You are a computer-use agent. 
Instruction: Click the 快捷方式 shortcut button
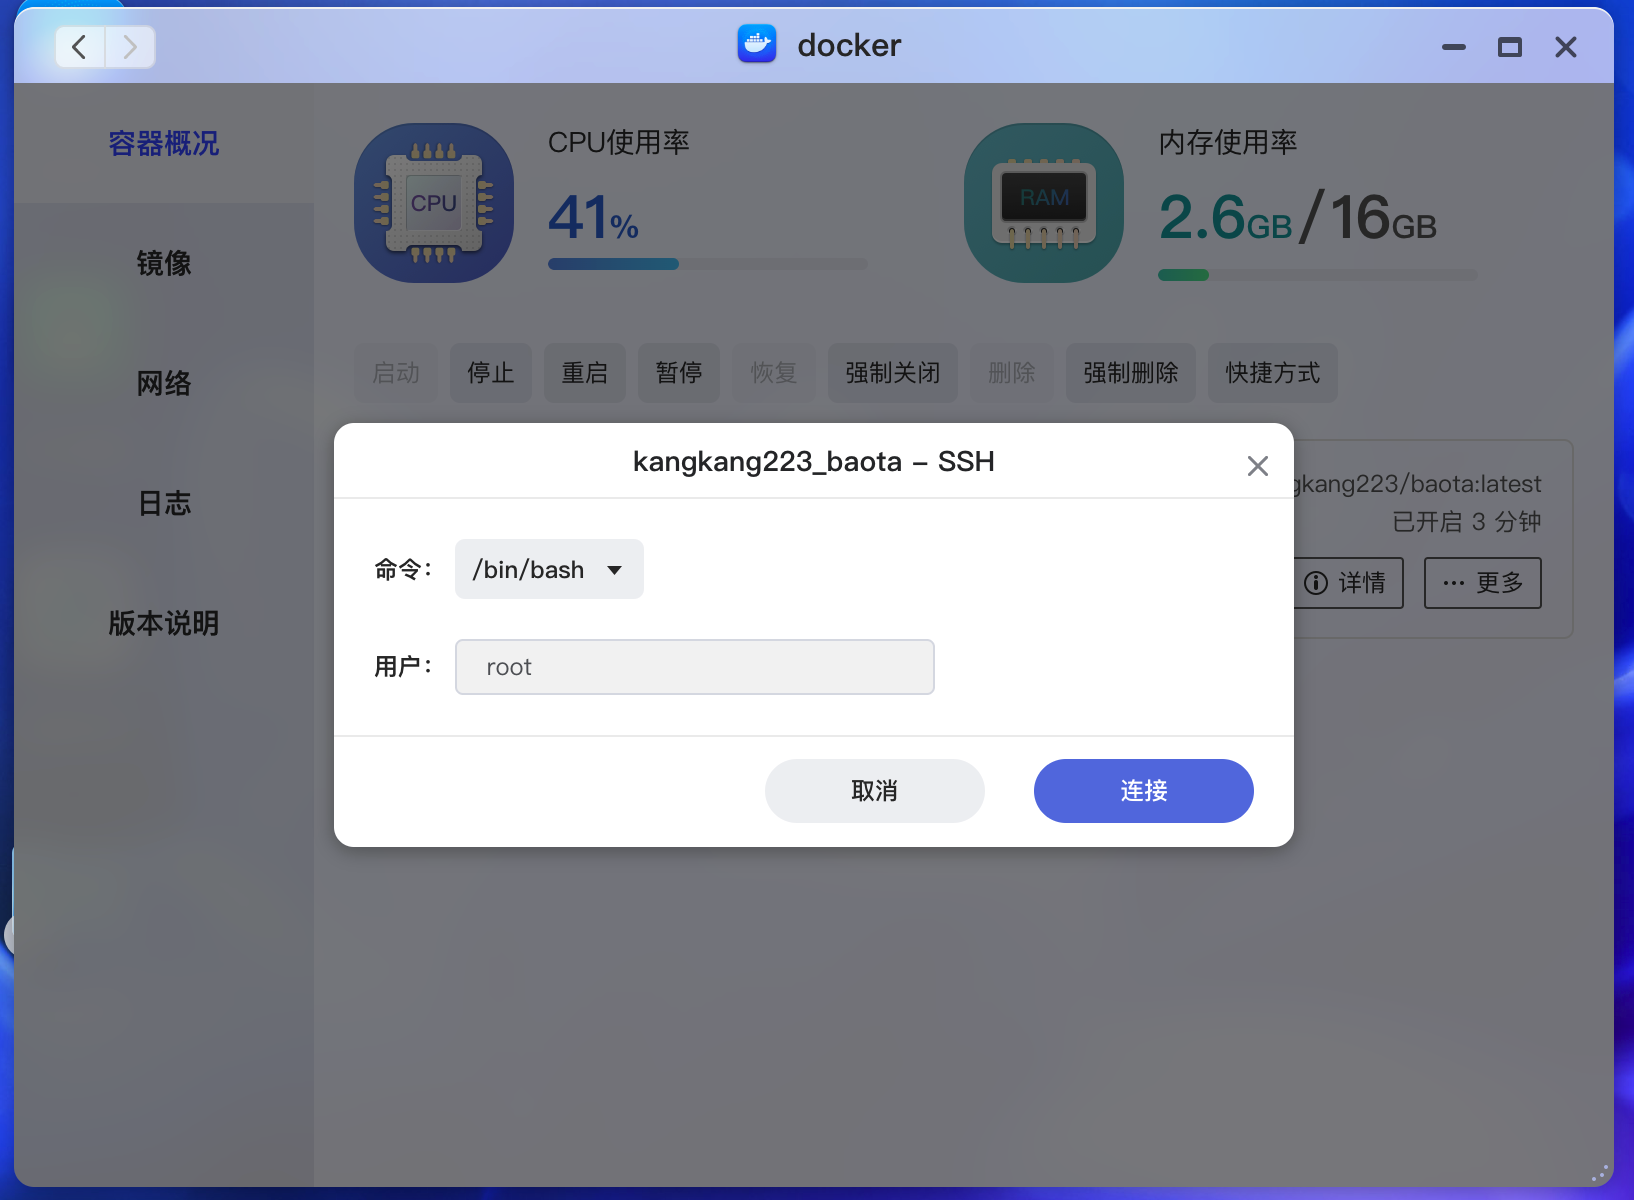coord(1273,373)
